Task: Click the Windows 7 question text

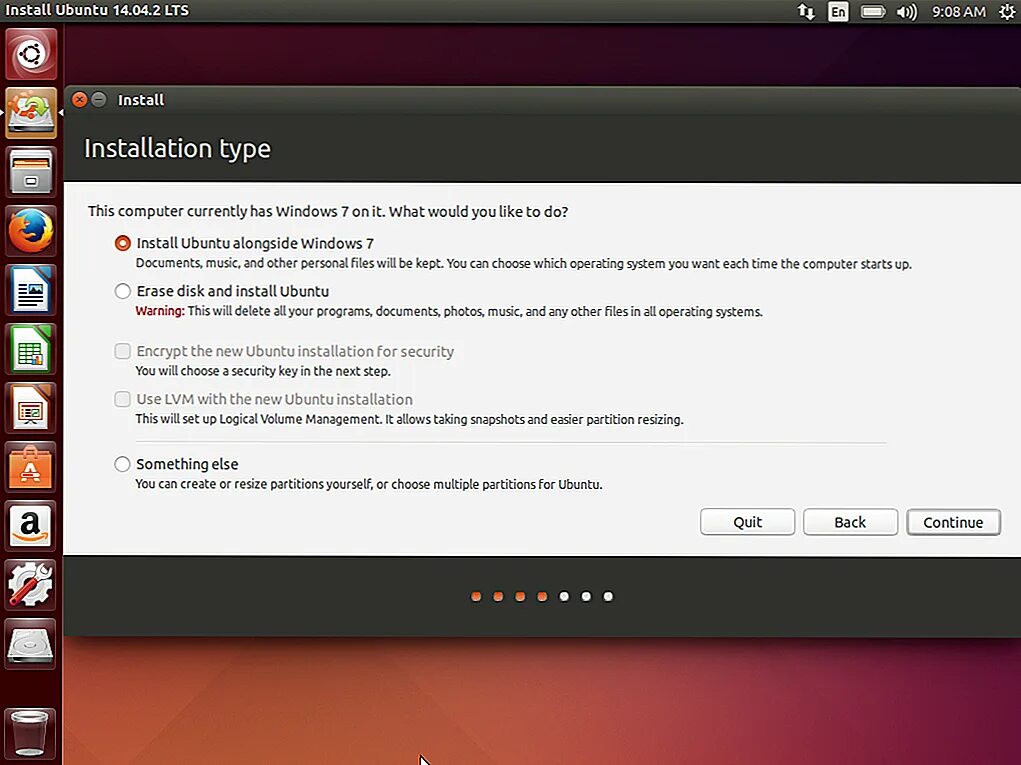Action: [328, 212]
